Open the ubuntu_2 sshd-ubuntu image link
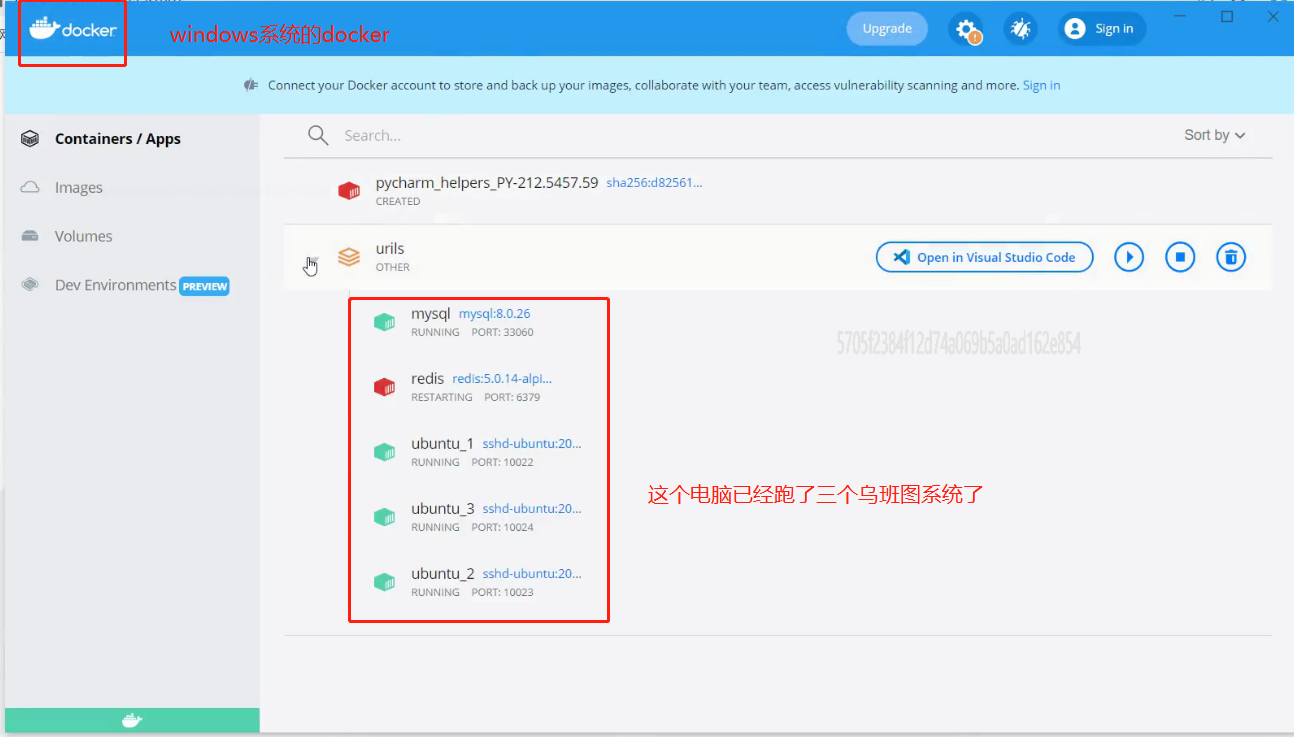Viewport: 1294px width, 737px height. pyautogui.click(x=532, y=574)
